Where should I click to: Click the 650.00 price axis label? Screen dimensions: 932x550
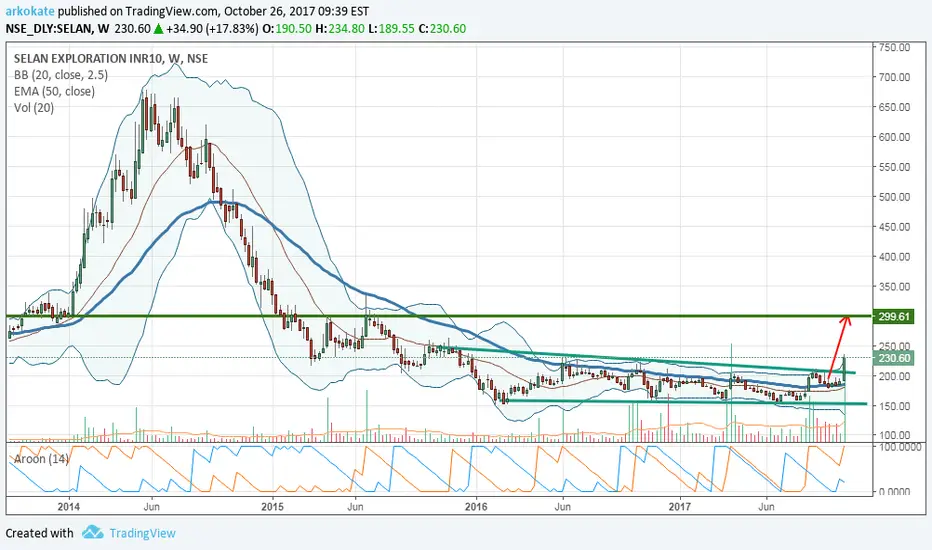tap(895, 107)
